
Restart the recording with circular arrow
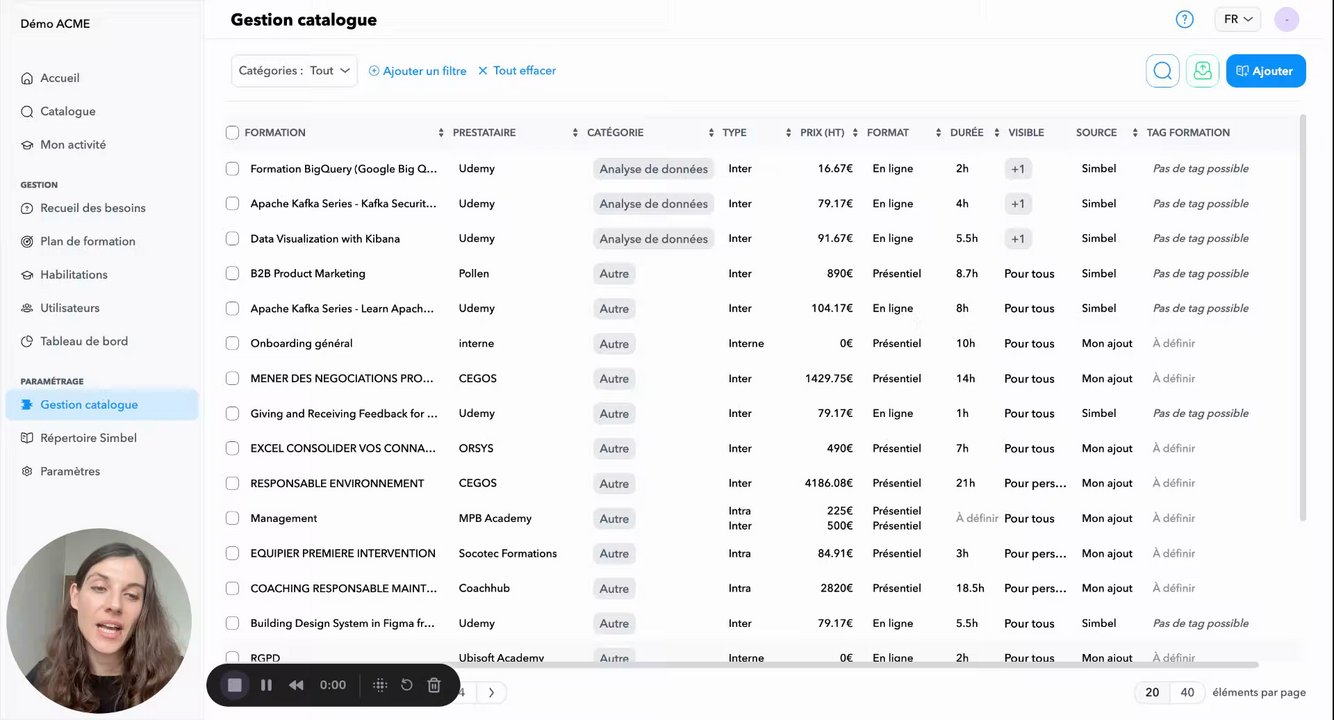pos(407,685)
